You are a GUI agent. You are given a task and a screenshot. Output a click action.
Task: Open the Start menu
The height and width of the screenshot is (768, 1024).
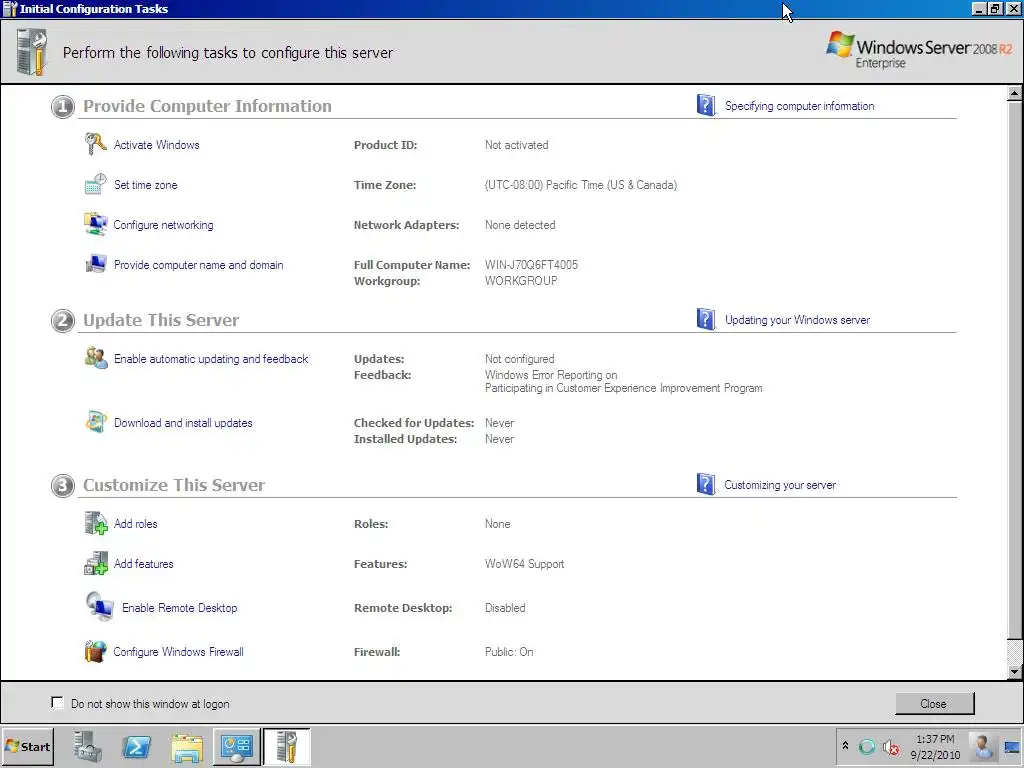[27, 746]
